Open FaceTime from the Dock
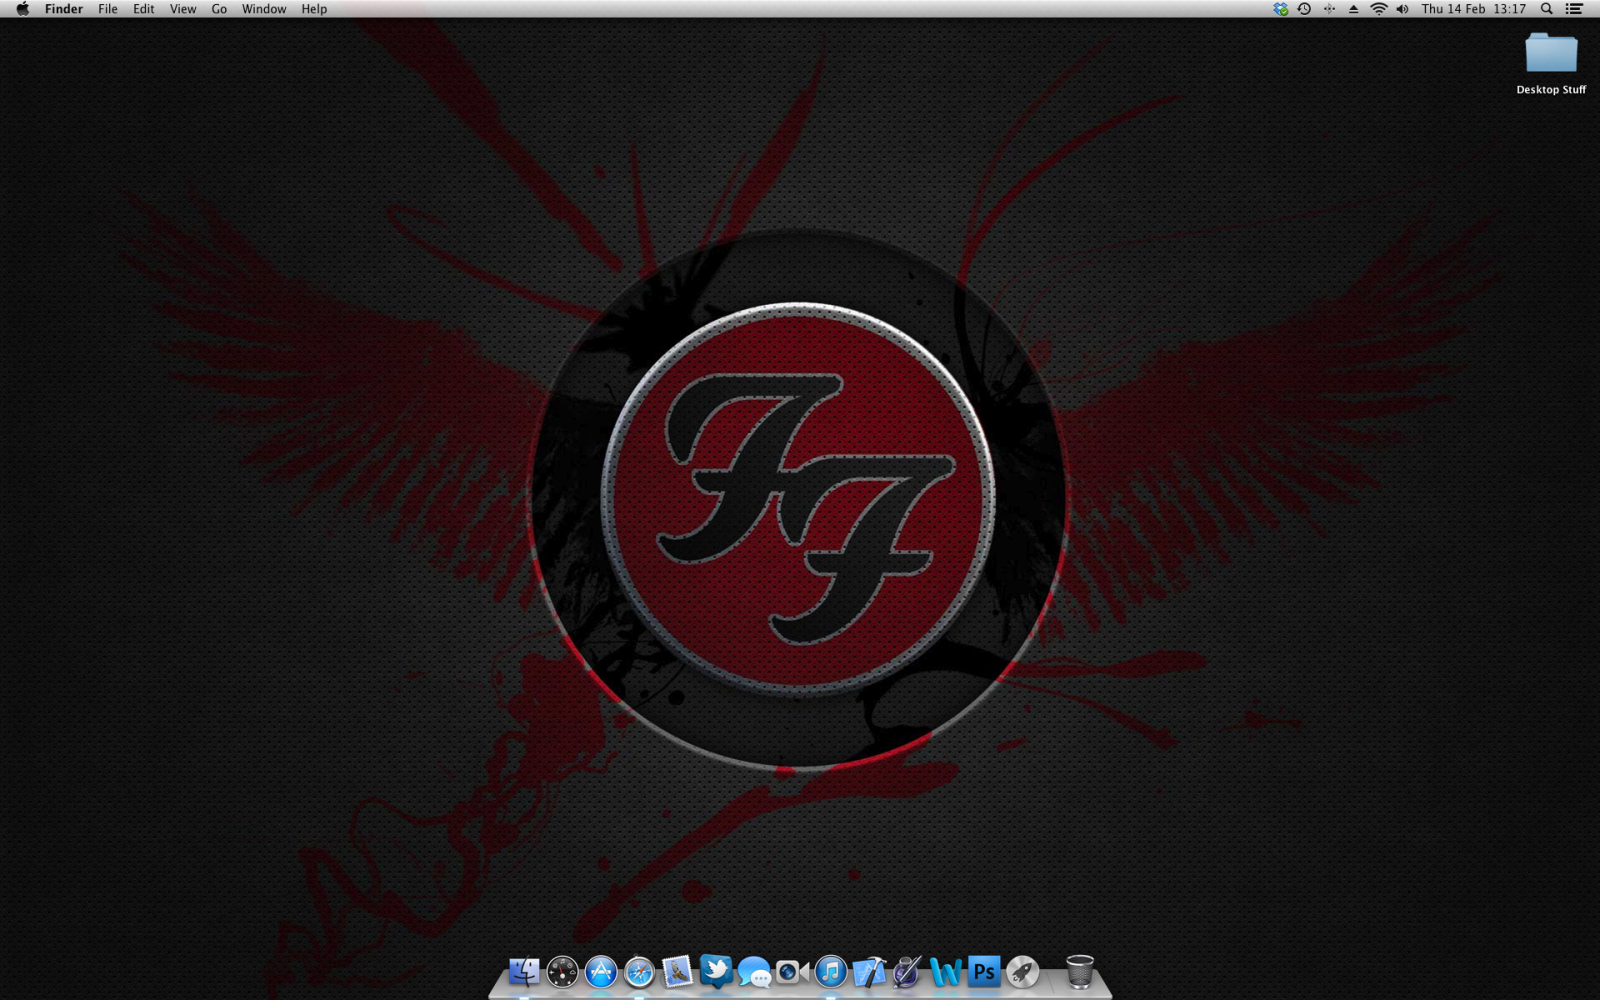The width and height of the screenshot is (1600, 1000). (792, 971)
